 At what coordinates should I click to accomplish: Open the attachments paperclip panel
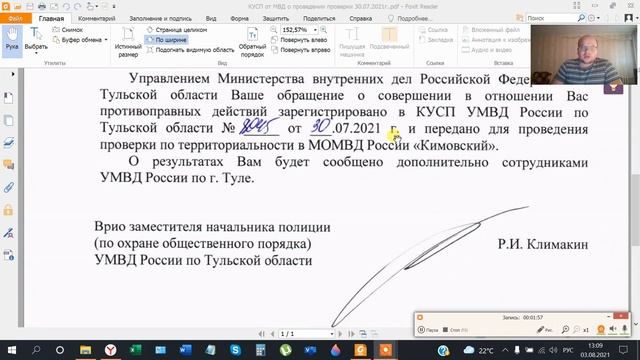point(9,187)
